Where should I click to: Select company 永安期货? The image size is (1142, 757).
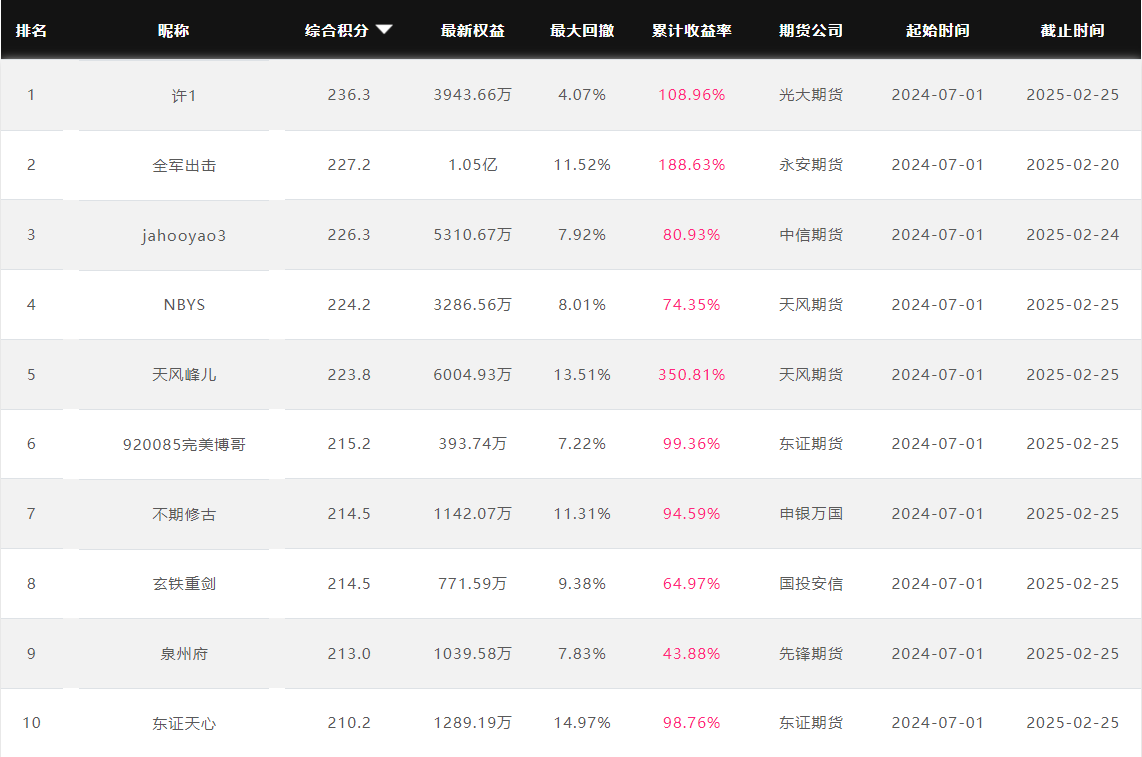point(811,165)
